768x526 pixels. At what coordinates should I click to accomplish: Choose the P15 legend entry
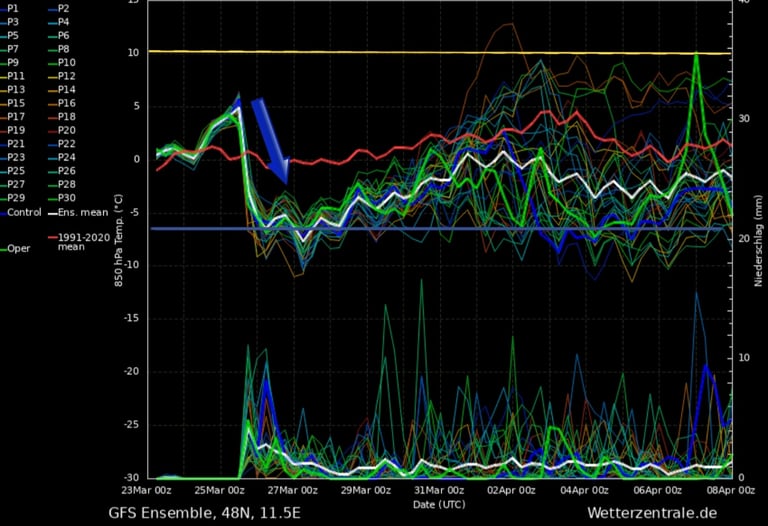[x=16, y=103]
